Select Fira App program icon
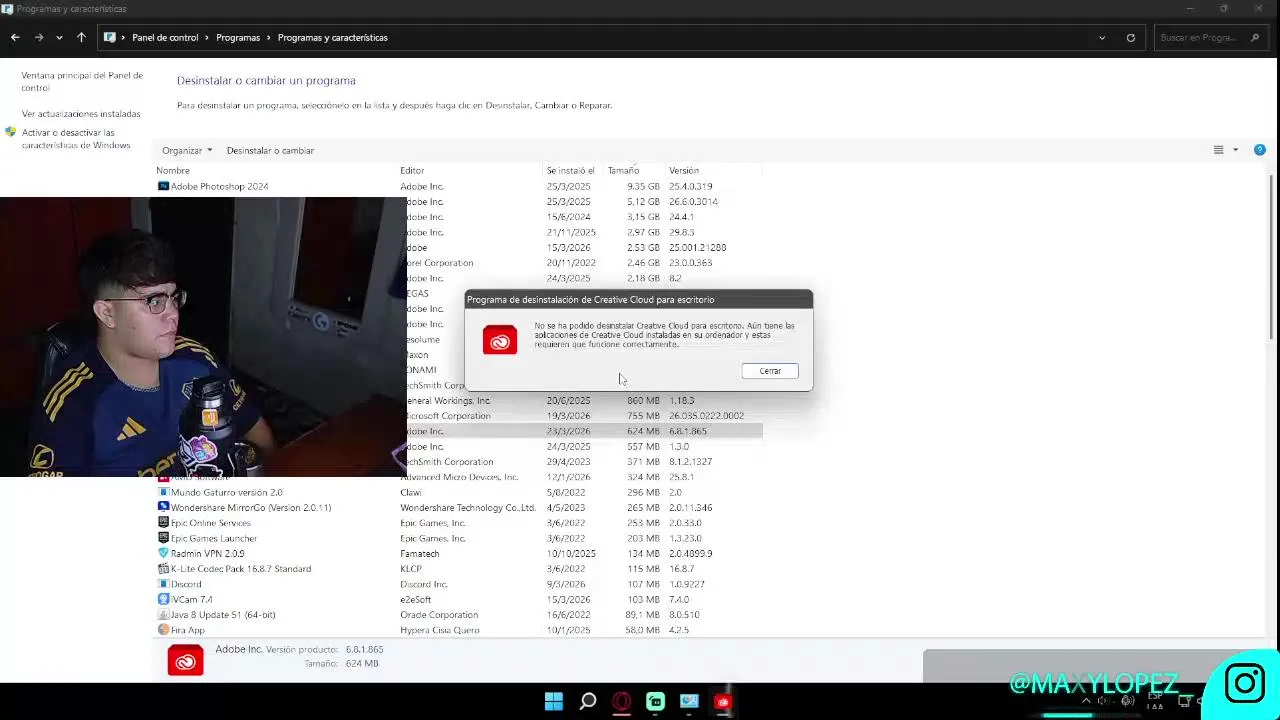Viewport: 1280px width, 720px height. [x=163, y=630]
